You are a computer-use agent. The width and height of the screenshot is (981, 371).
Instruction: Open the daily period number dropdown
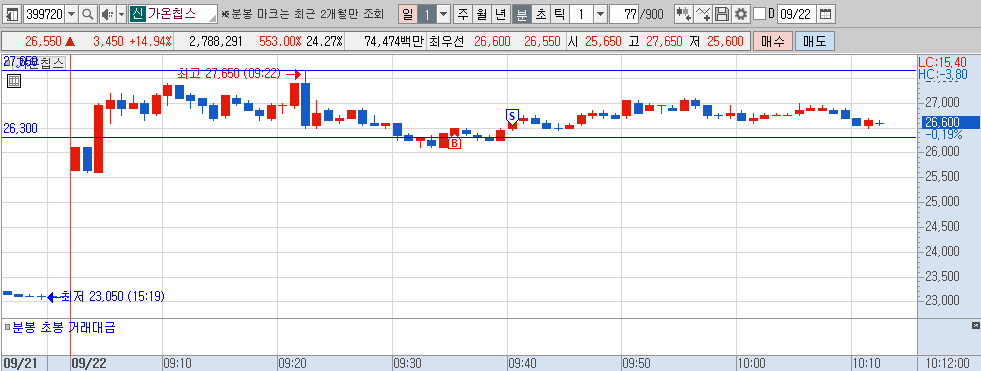click(x=444, y=13)
